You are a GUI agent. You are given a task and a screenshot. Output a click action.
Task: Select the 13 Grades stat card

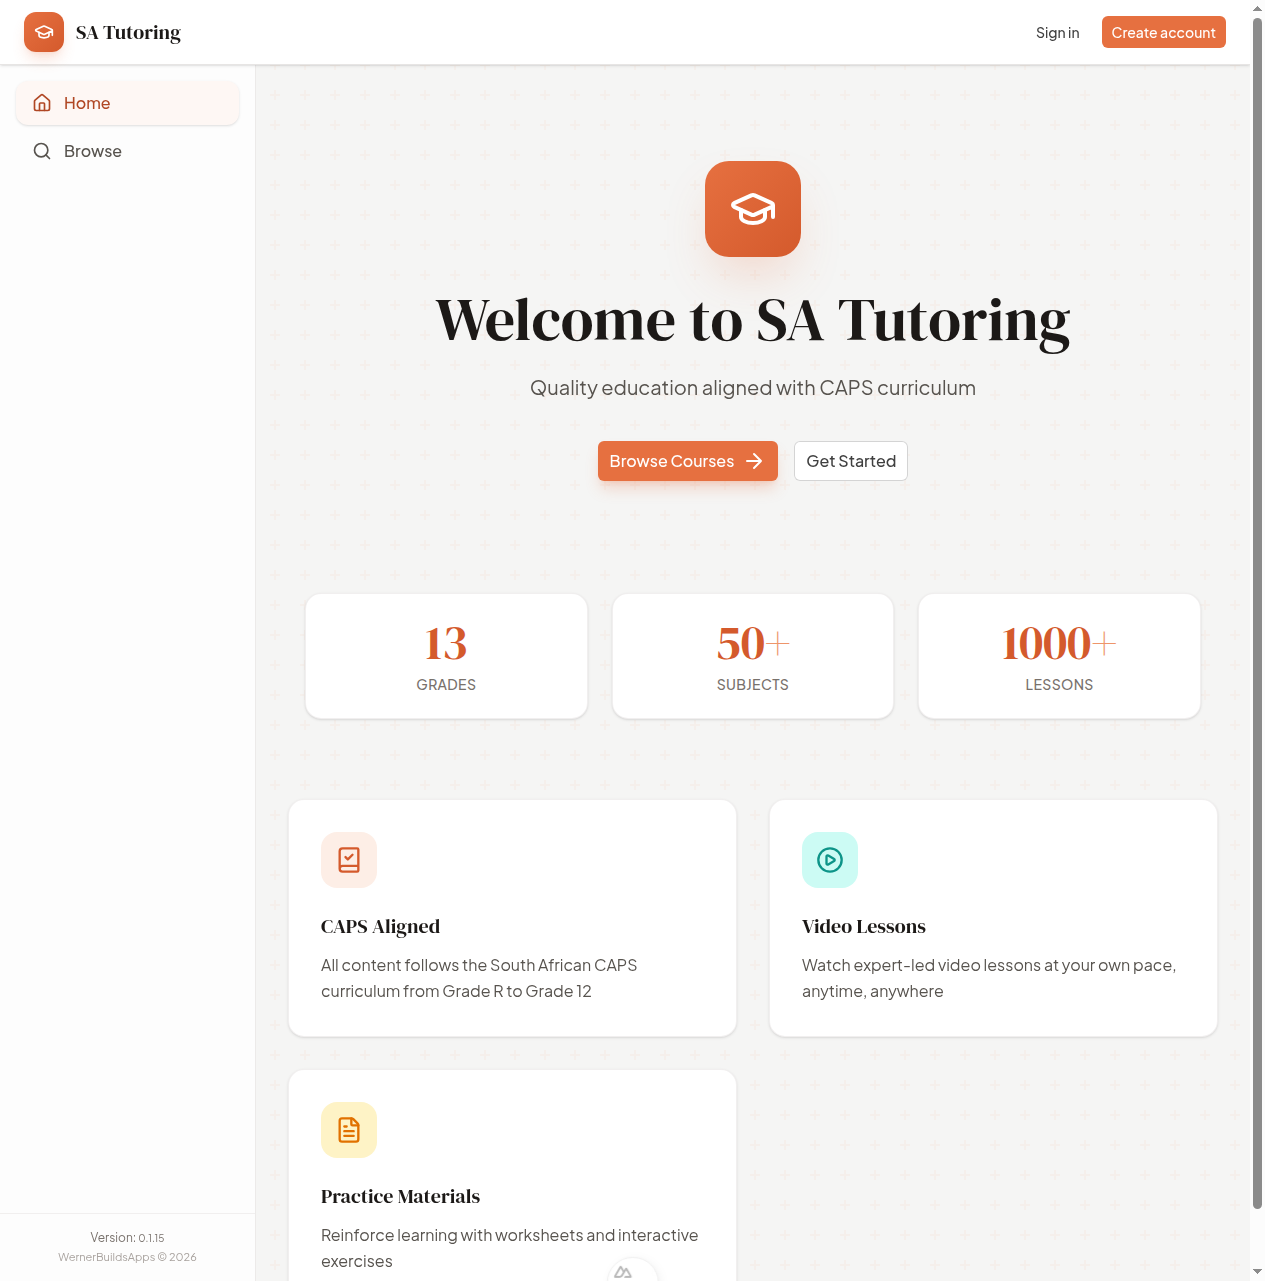coord(446,656)
